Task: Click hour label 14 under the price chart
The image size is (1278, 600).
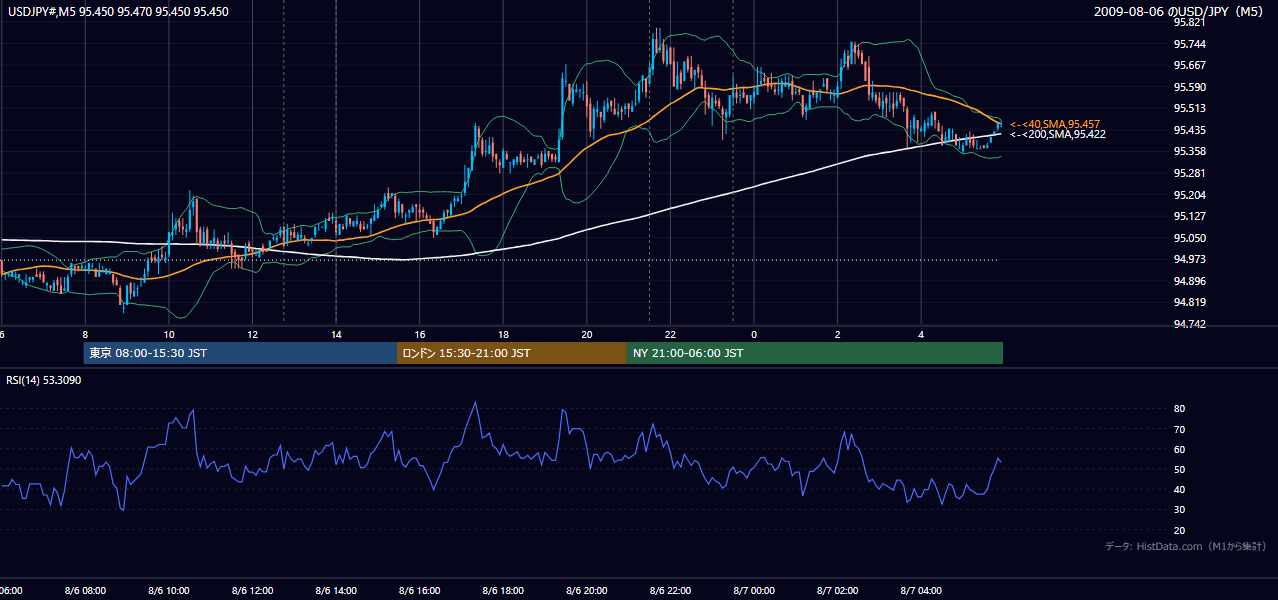Action: [337, 335]
